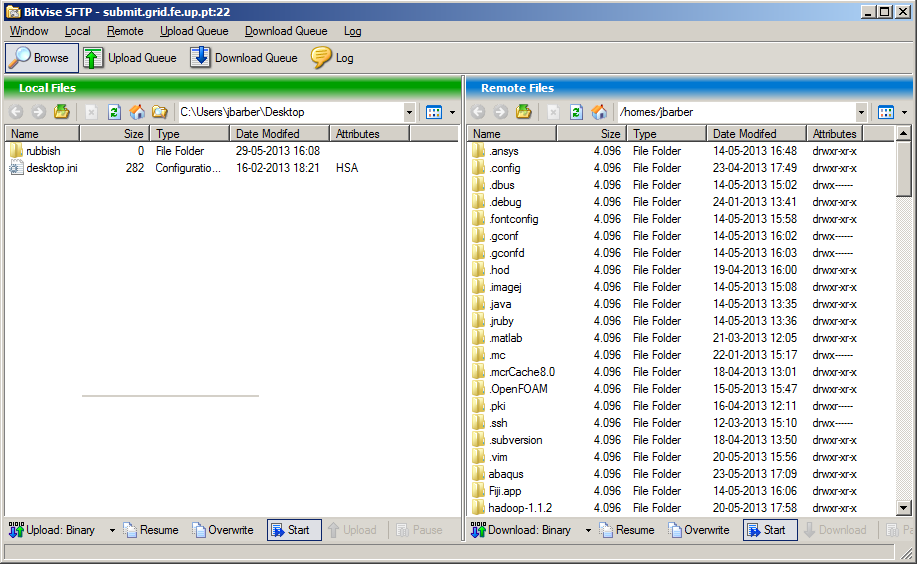Open the Remote menu

125,31
